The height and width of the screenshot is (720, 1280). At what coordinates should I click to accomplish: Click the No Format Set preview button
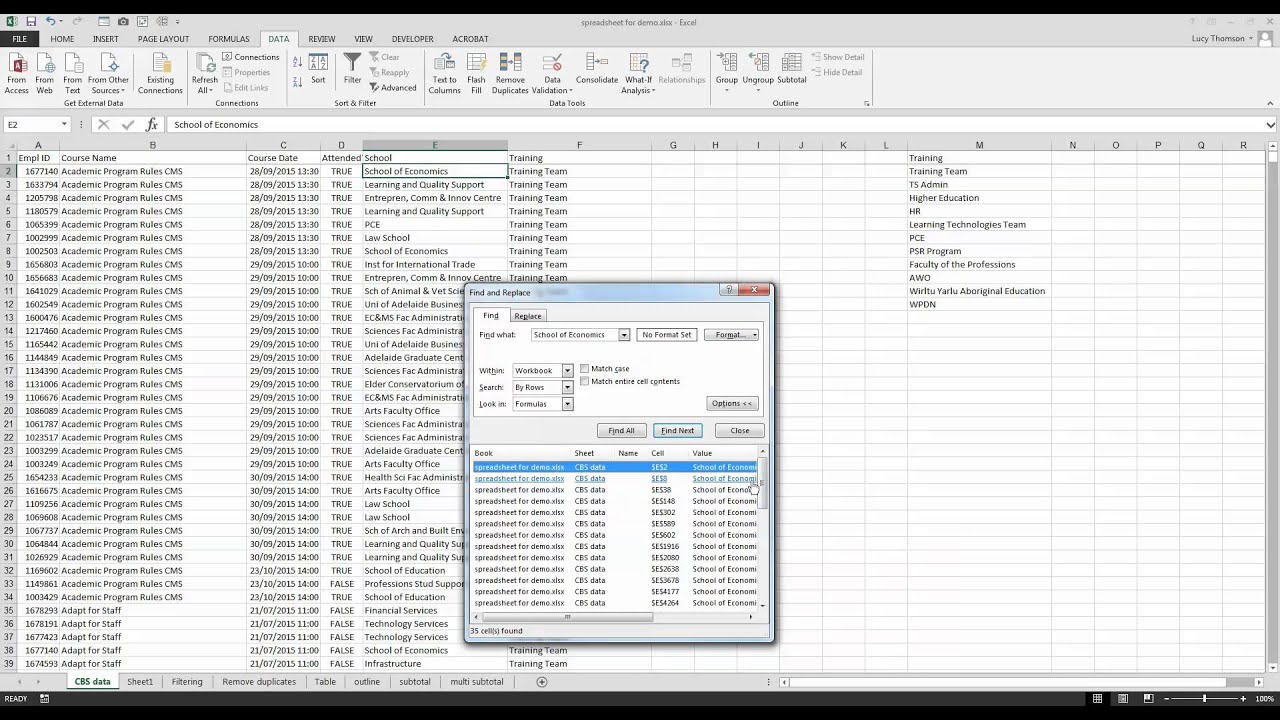coord(667,335)
